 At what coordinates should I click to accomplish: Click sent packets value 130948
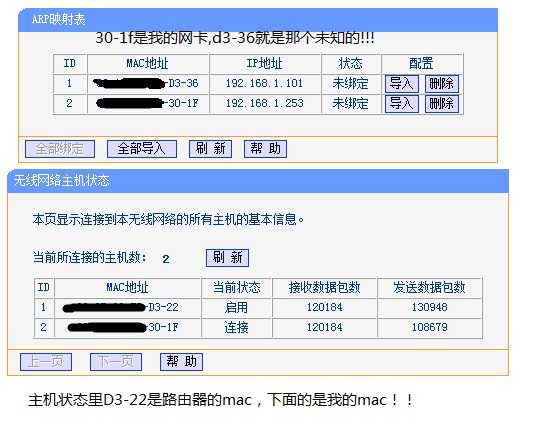429,307
